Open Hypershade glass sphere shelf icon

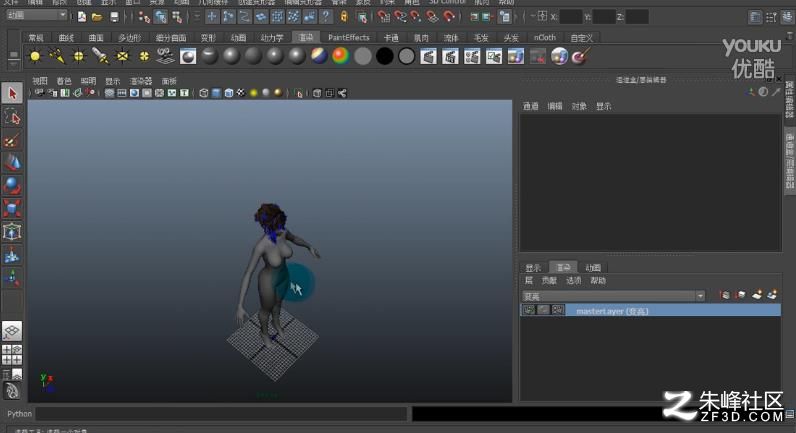coord(559,56)
